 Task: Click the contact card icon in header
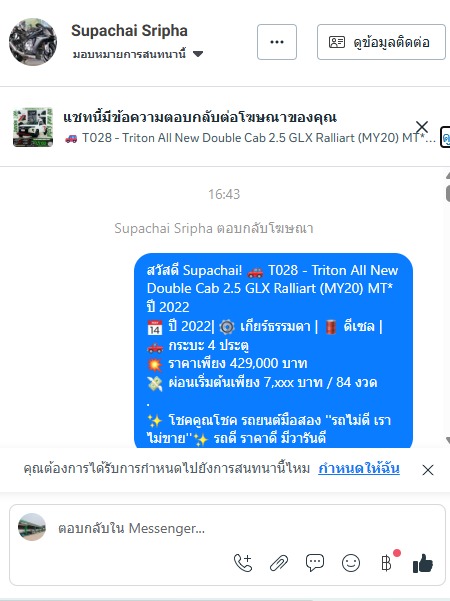click(337, 42)
